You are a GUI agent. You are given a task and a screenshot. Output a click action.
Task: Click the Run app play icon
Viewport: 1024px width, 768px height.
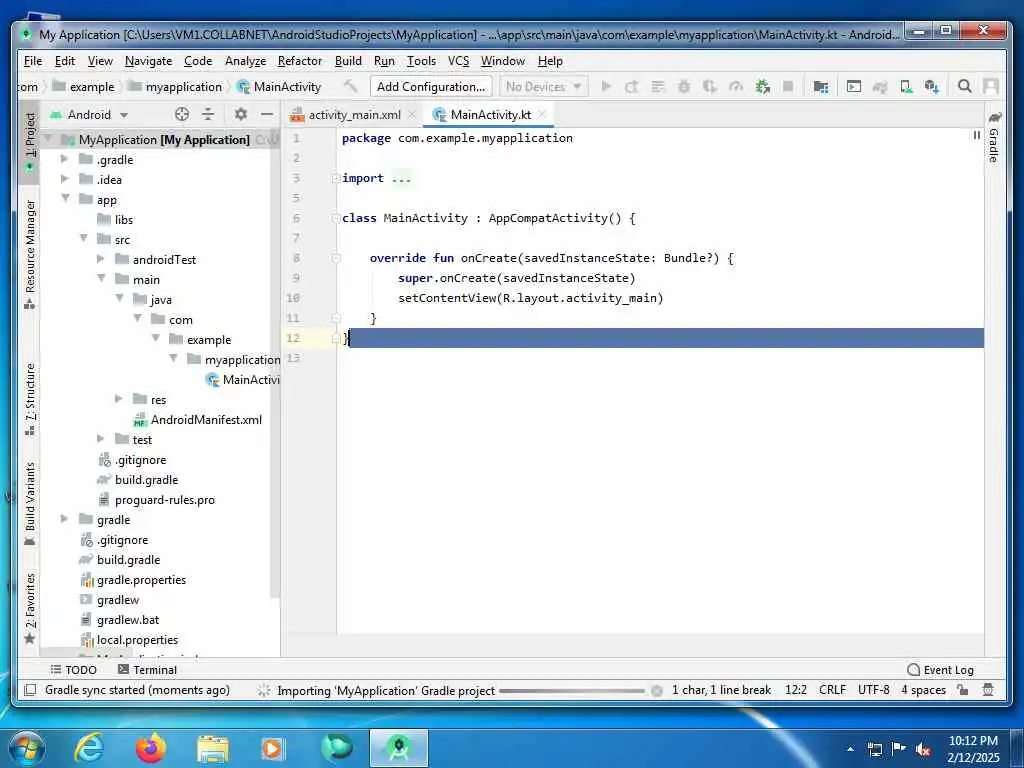[606, 86]
